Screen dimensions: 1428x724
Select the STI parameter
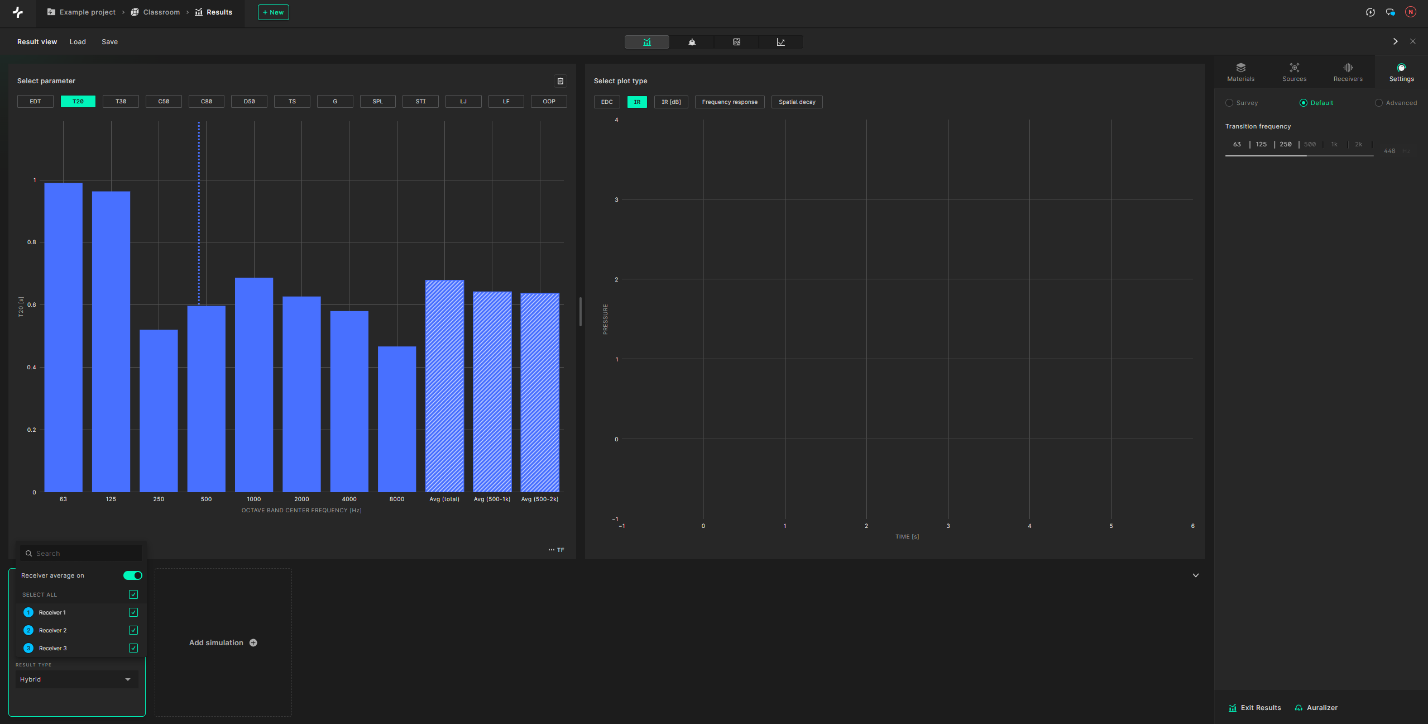(420, 102)
